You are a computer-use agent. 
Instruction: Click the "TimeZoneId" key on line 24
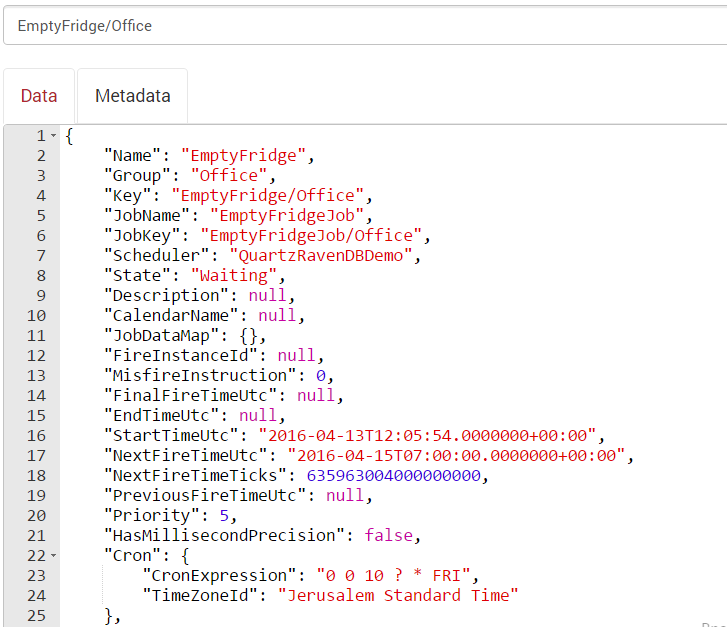200,595
